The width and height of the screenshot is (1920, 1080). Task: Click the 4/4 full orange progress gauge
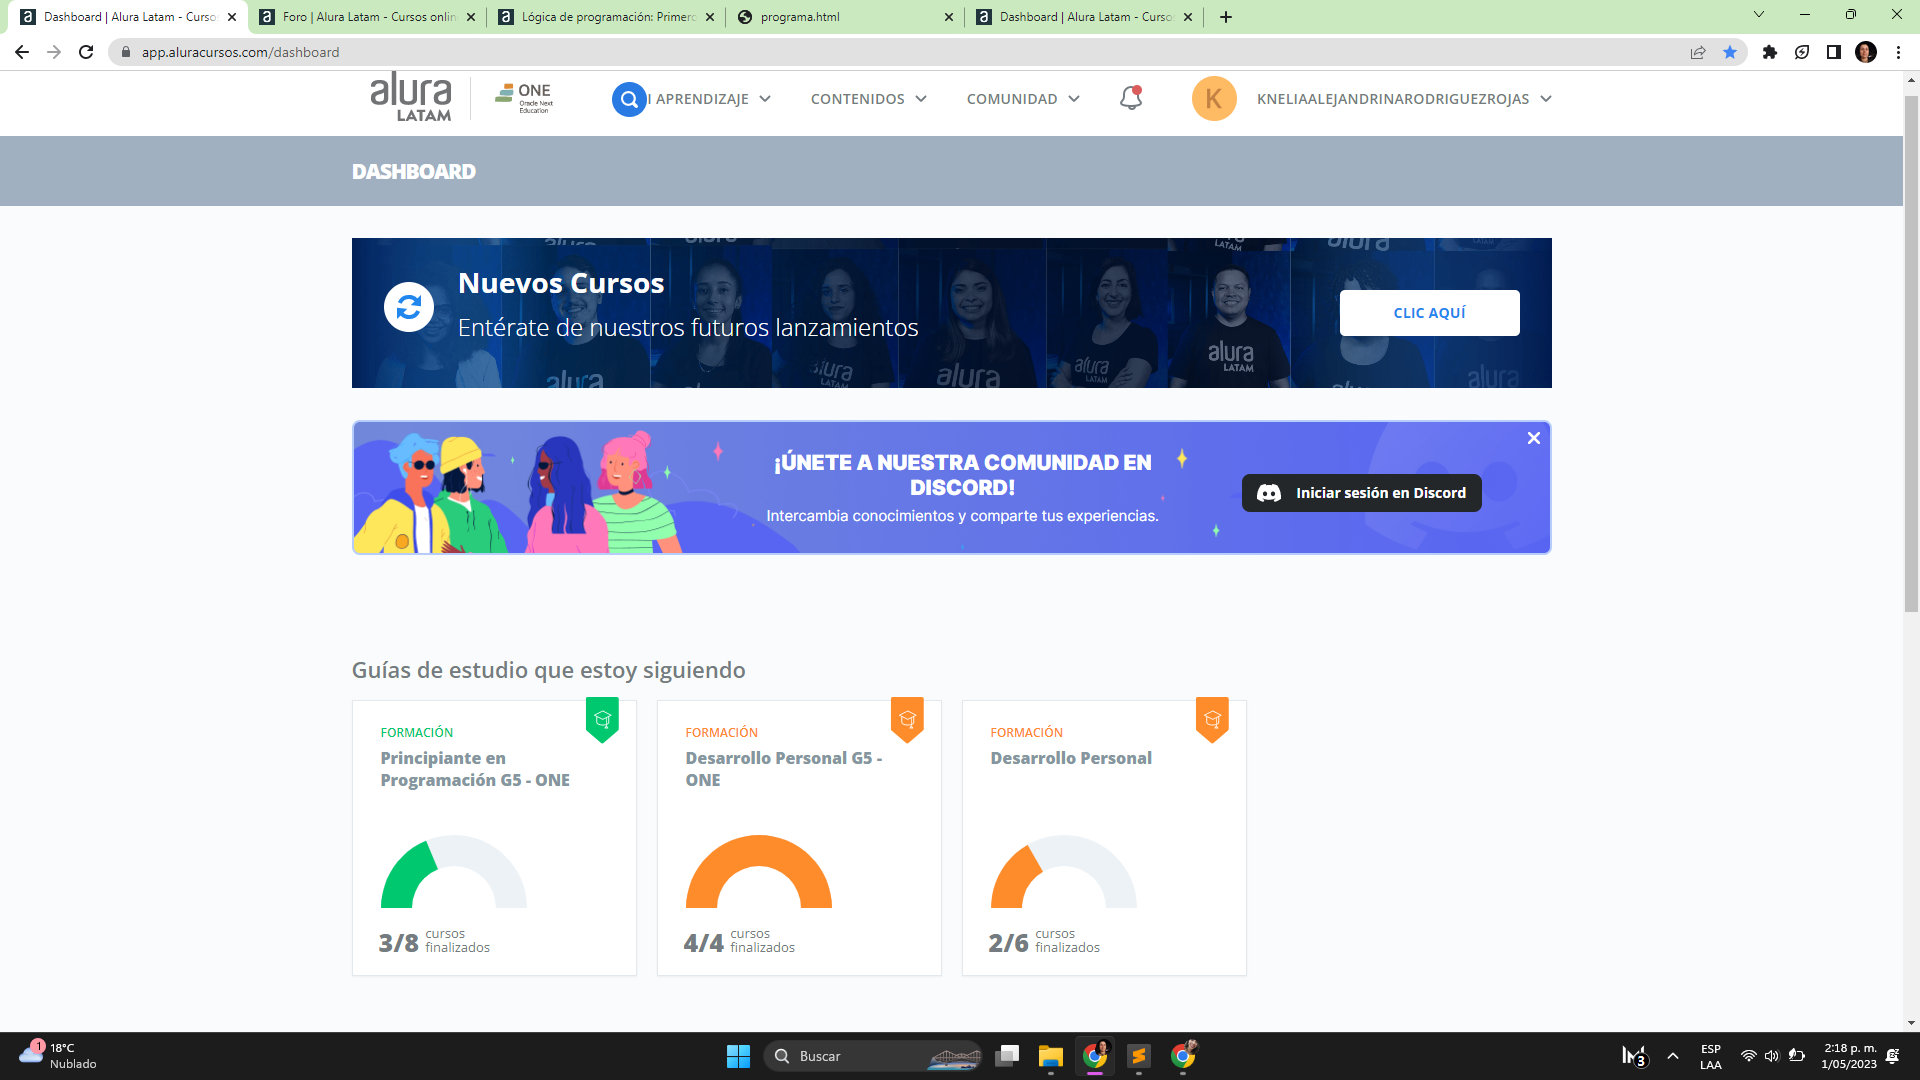758,871
